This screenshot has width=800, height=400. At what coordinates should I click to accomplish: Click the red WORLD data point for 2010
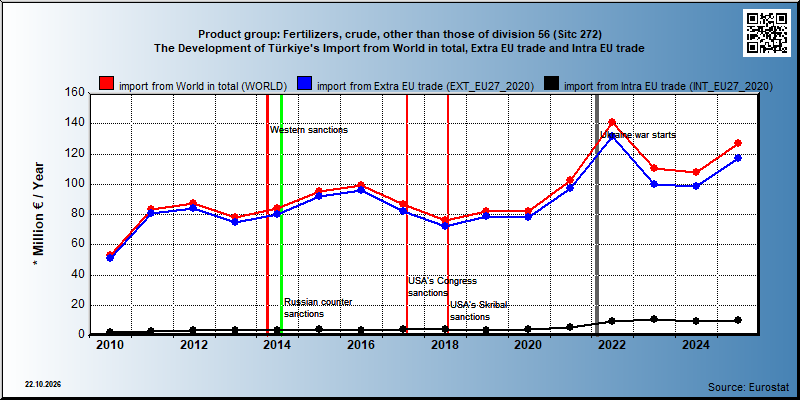tap(110, 255)
